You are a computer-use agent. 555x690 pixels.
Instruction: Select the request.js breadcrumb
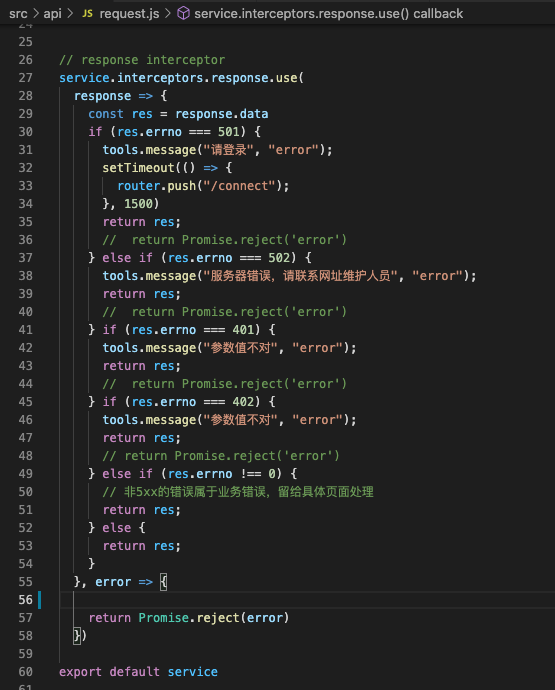pos(129,14)
